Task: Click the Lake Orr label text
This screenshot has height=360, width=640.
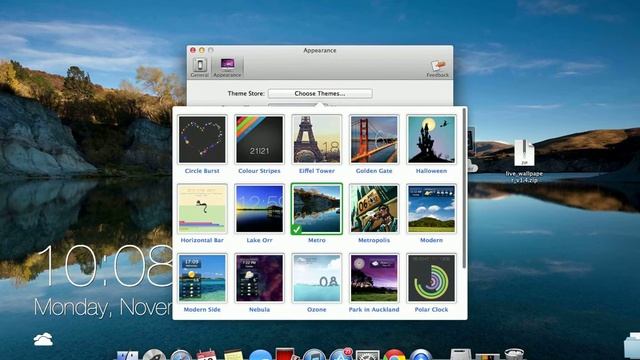Action: (259, 240)
